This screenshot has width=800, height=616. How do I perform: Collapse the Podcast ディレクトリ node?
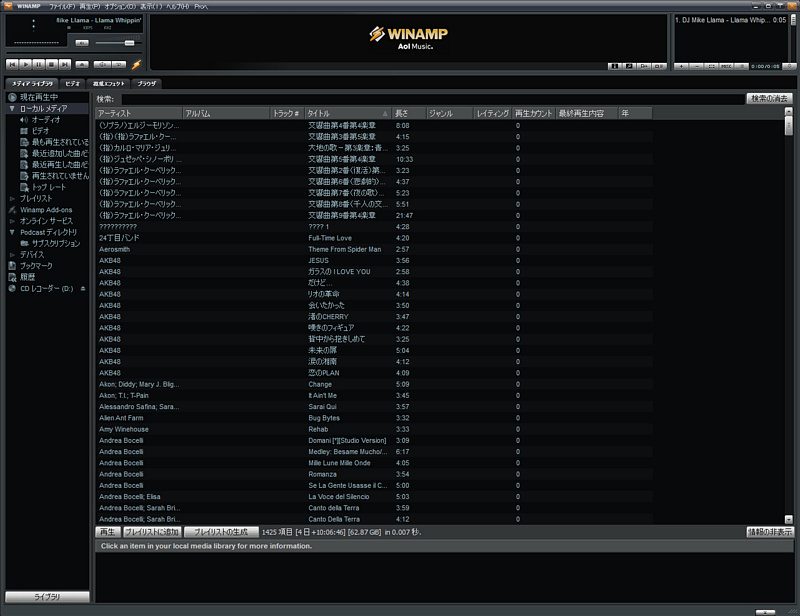(12, 232)
